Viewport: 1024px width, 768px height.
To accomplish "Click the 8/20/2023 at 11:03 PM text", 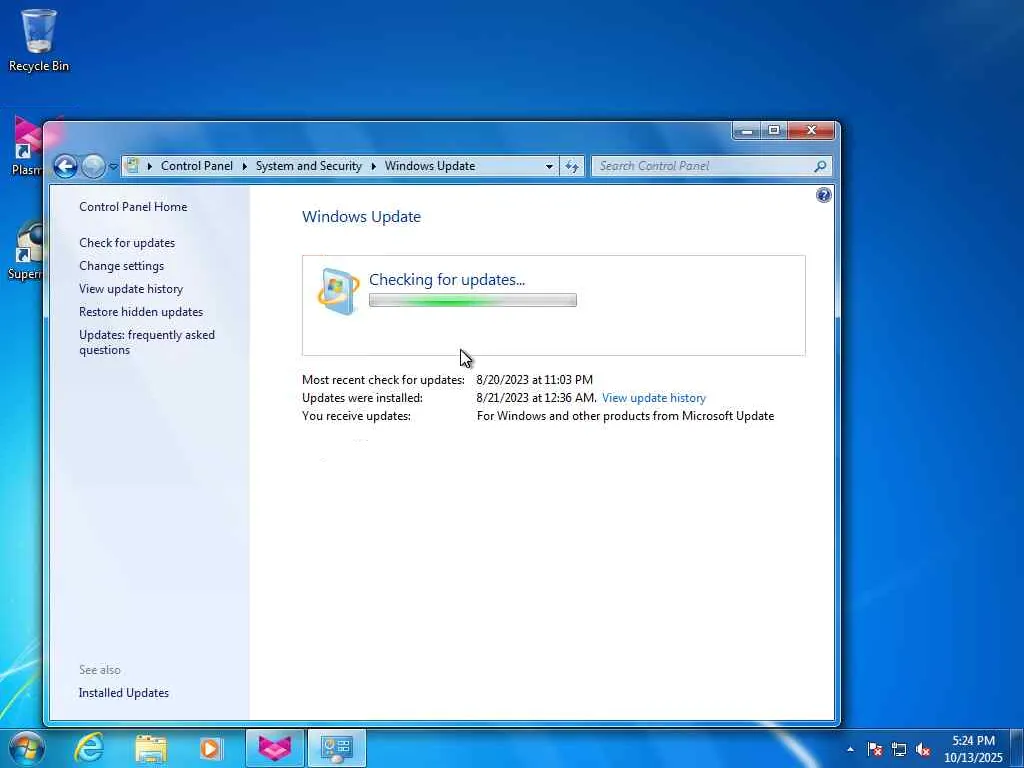I will (x=534, y=379).
